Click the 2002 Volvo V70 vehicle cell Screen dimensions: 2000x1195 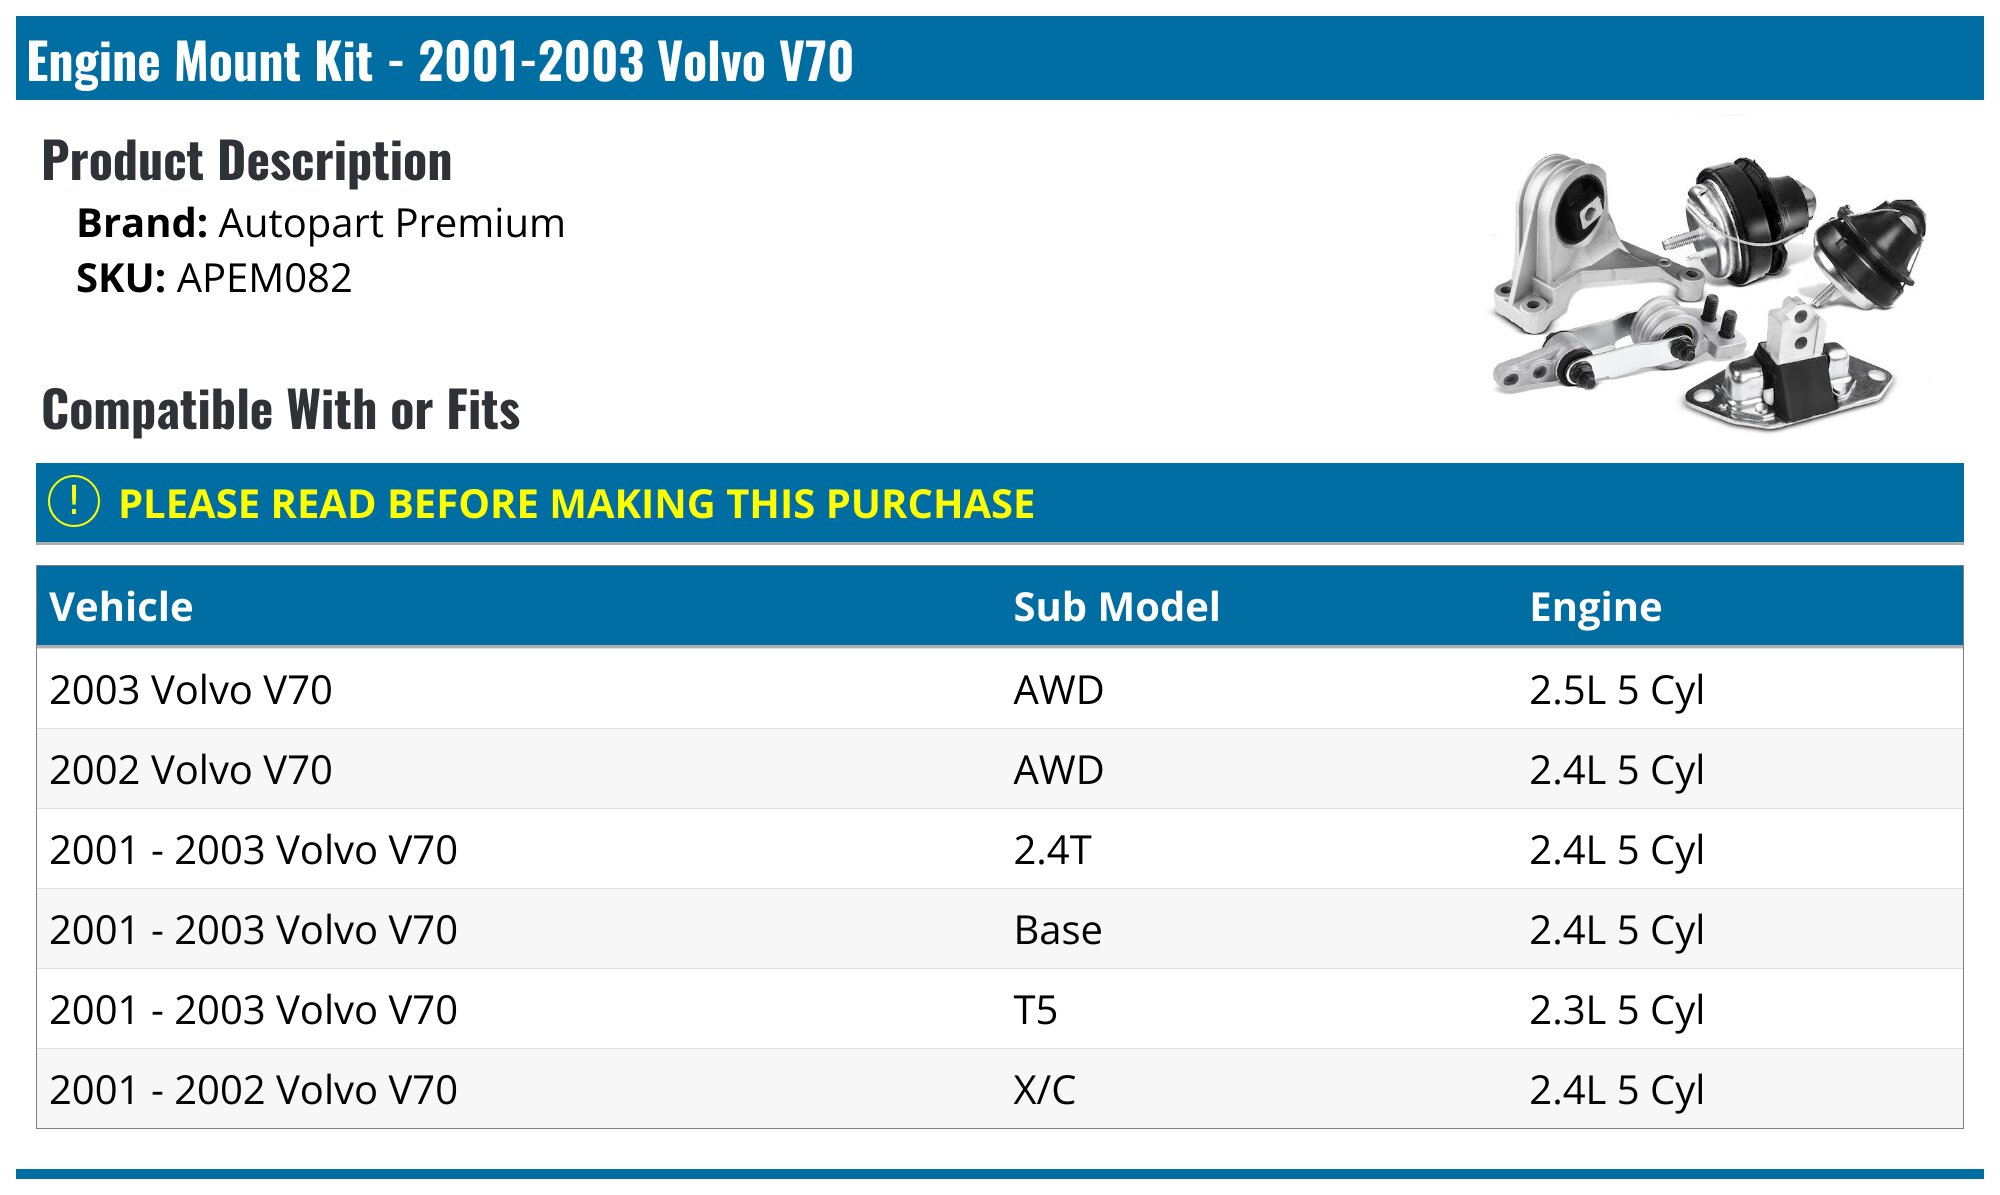tap(191, 770)
